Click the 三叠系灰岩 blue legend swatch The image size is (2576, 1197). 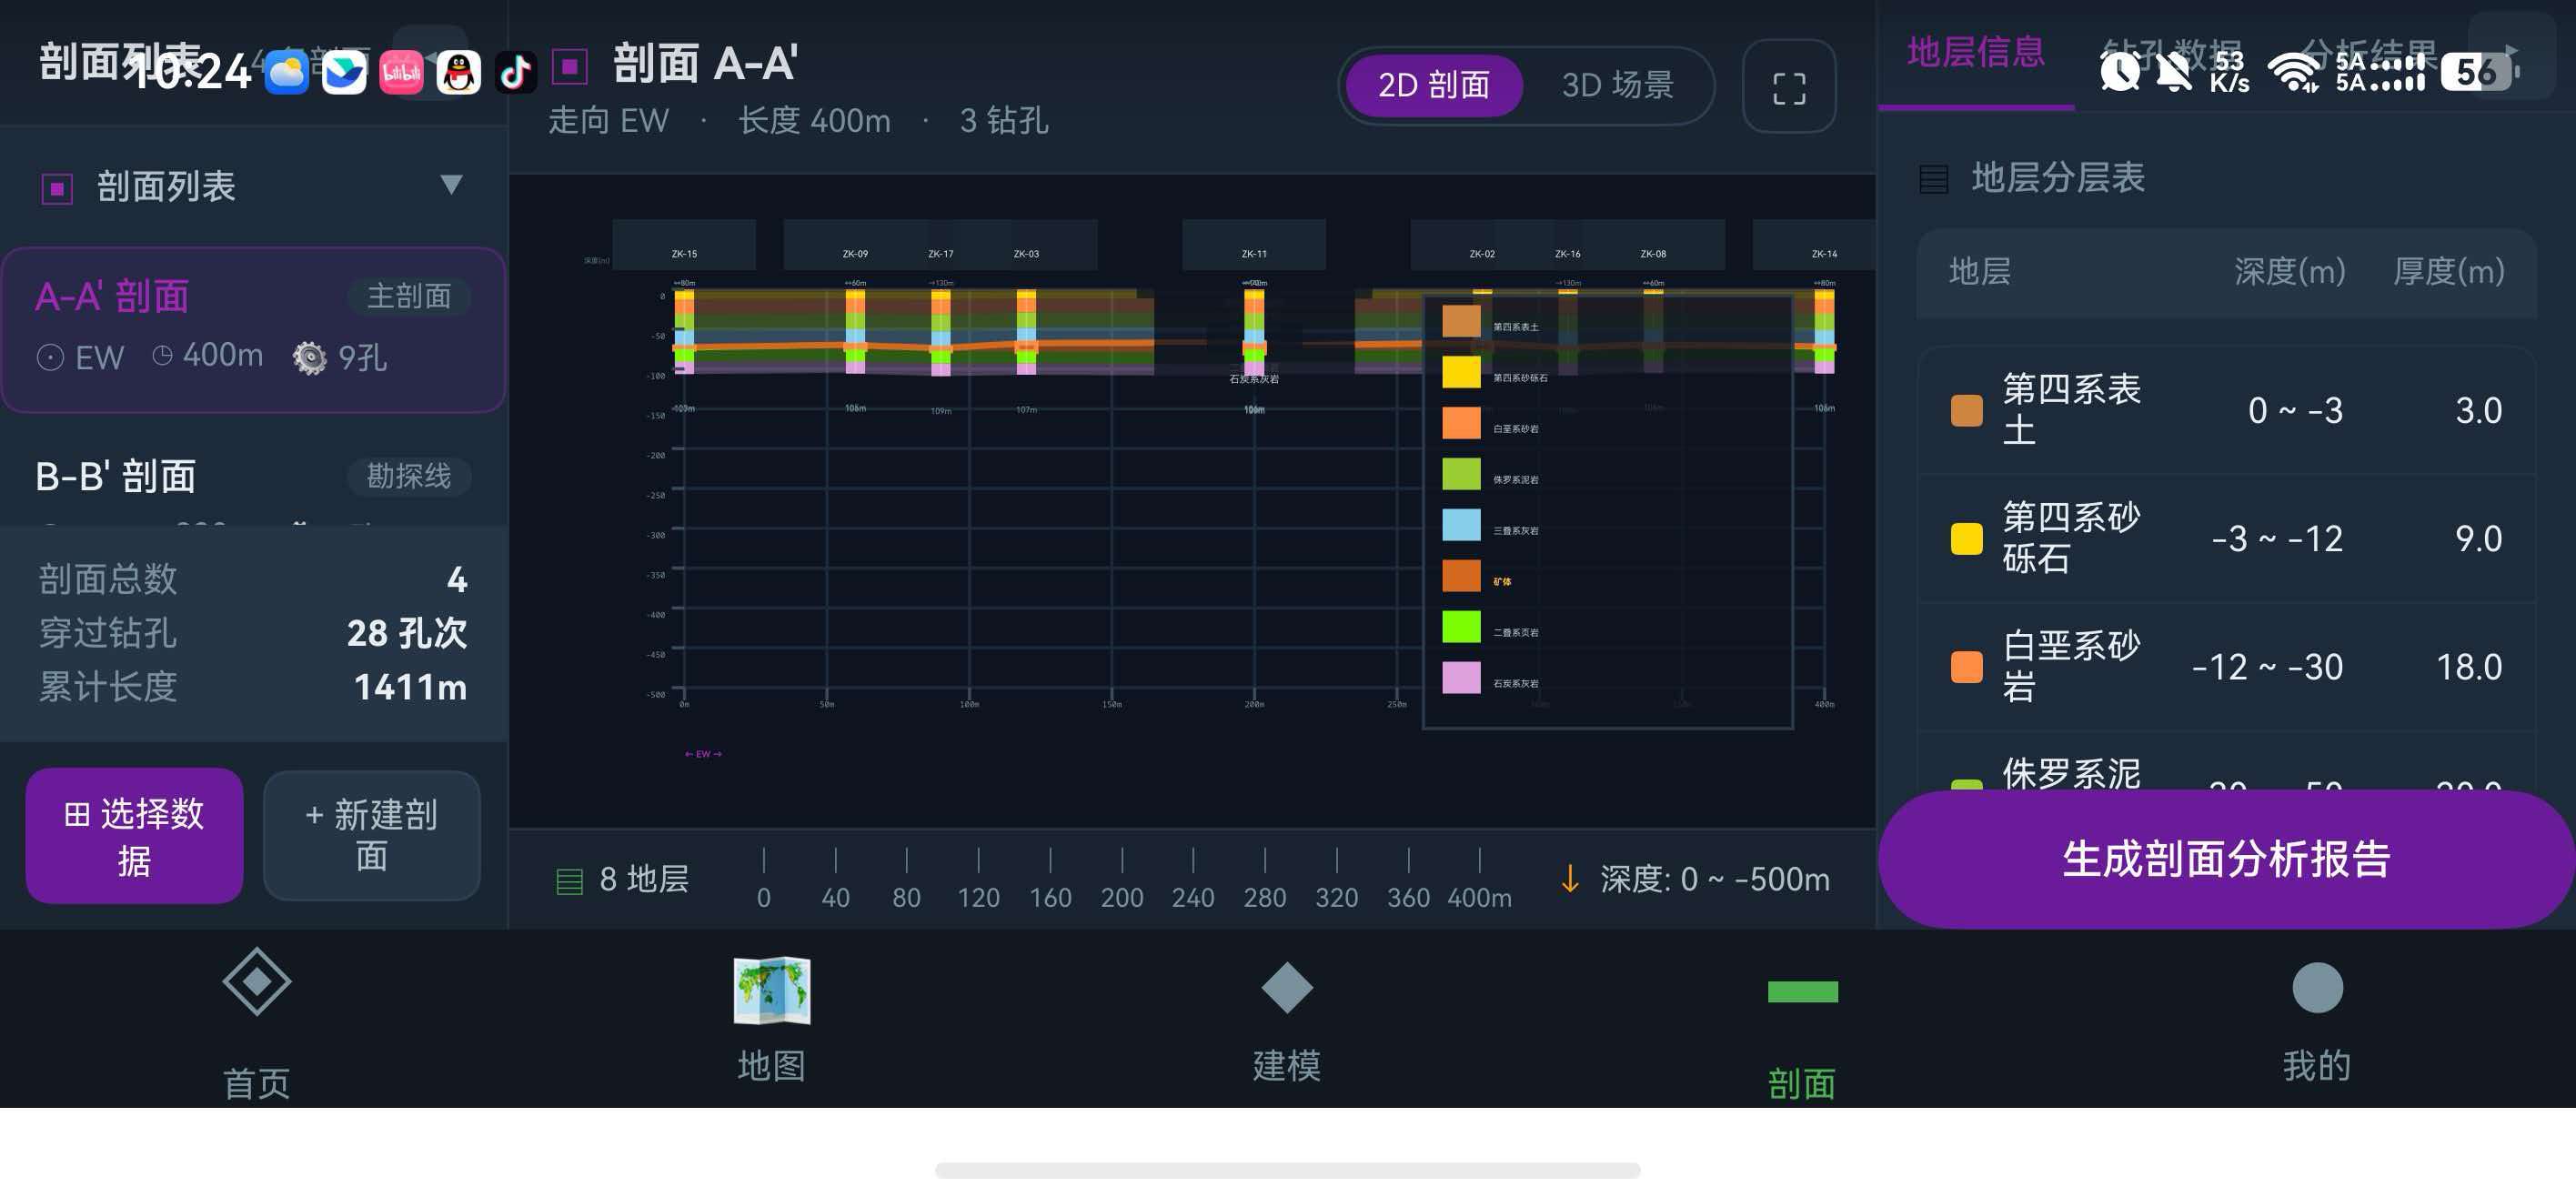[x=1461, y=525]
